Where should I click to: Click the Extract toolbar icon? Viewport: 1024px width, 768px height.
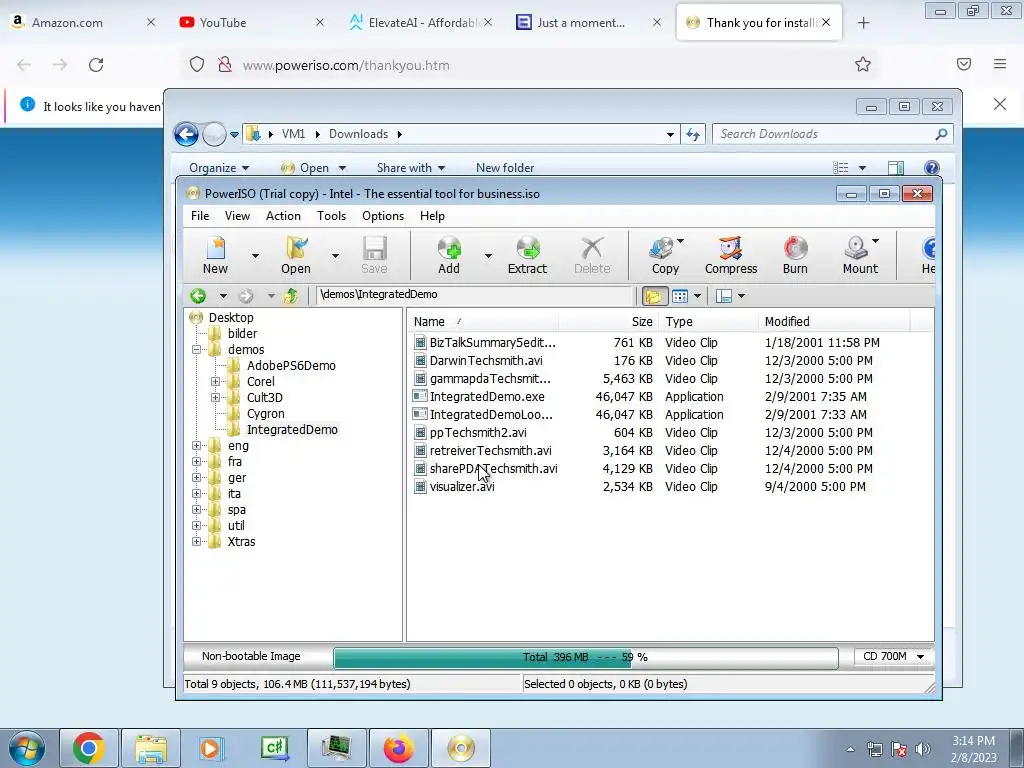[528, 255]
